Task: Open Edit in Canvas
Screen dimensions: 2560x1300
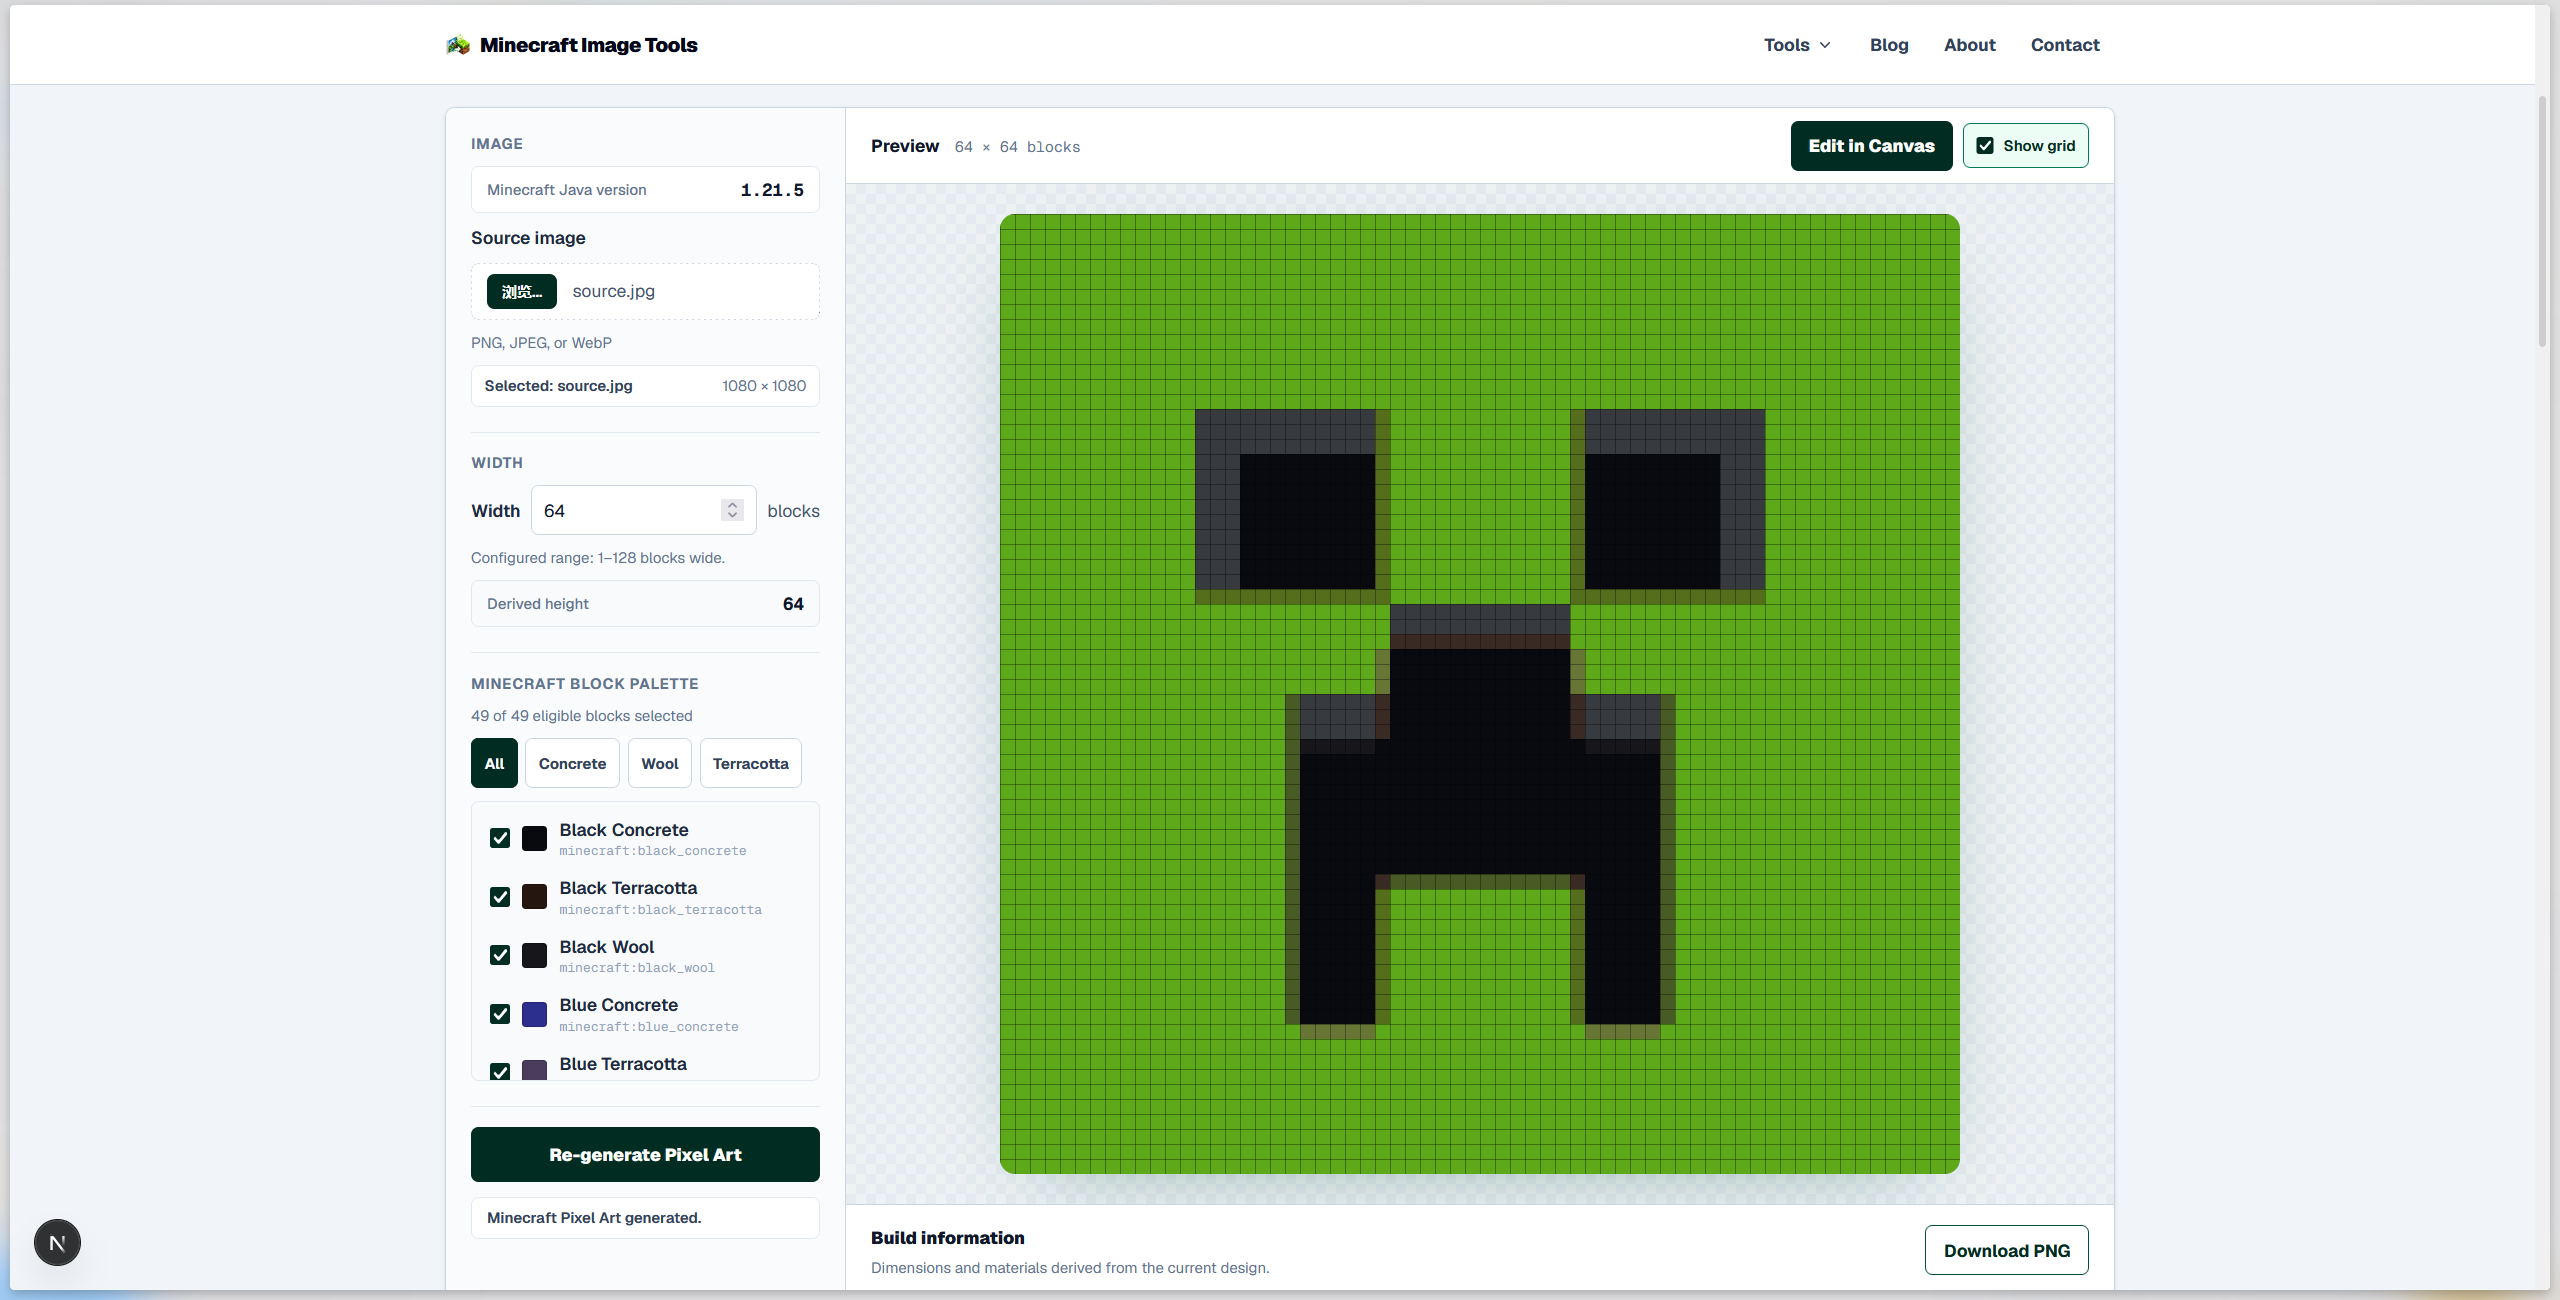Action: 1871,146
